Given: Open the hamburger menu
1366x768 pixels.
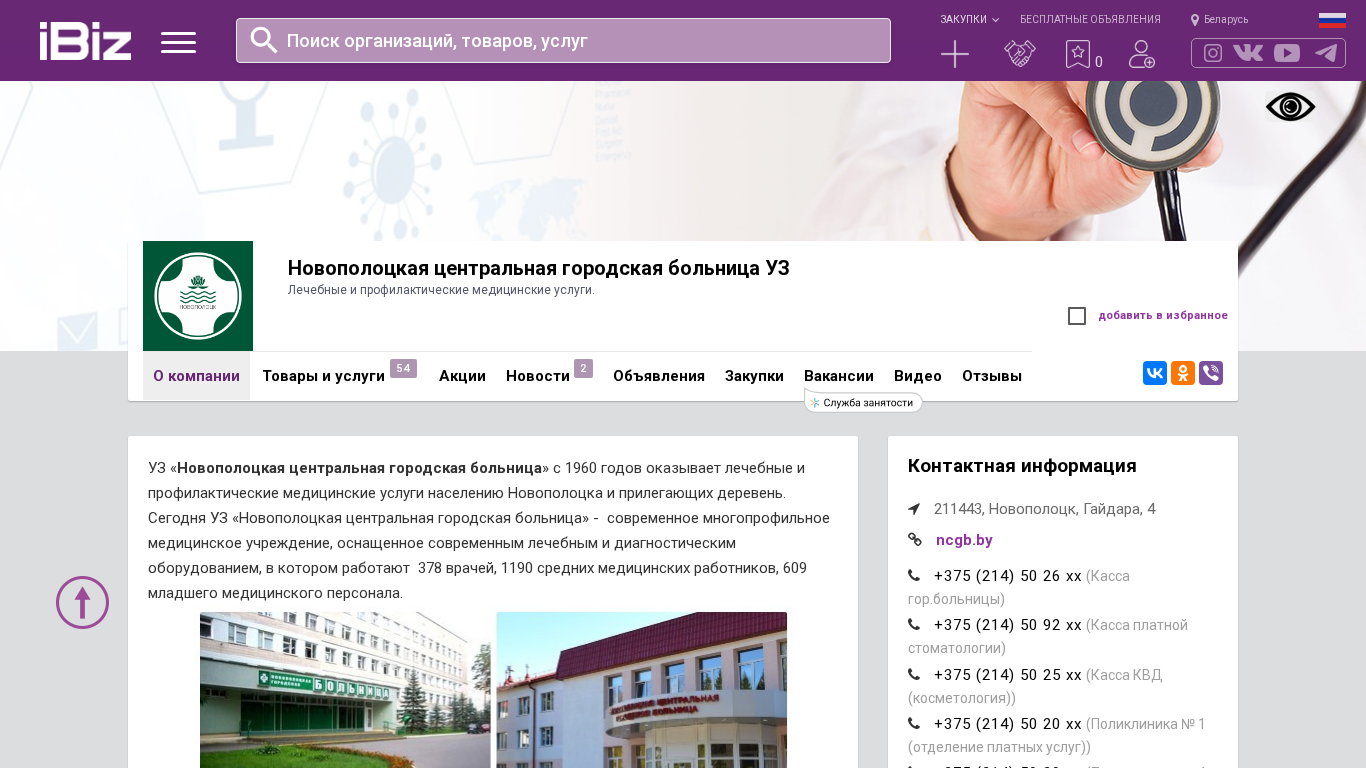Looking at the screenshot, I should [x=178, y=42].
